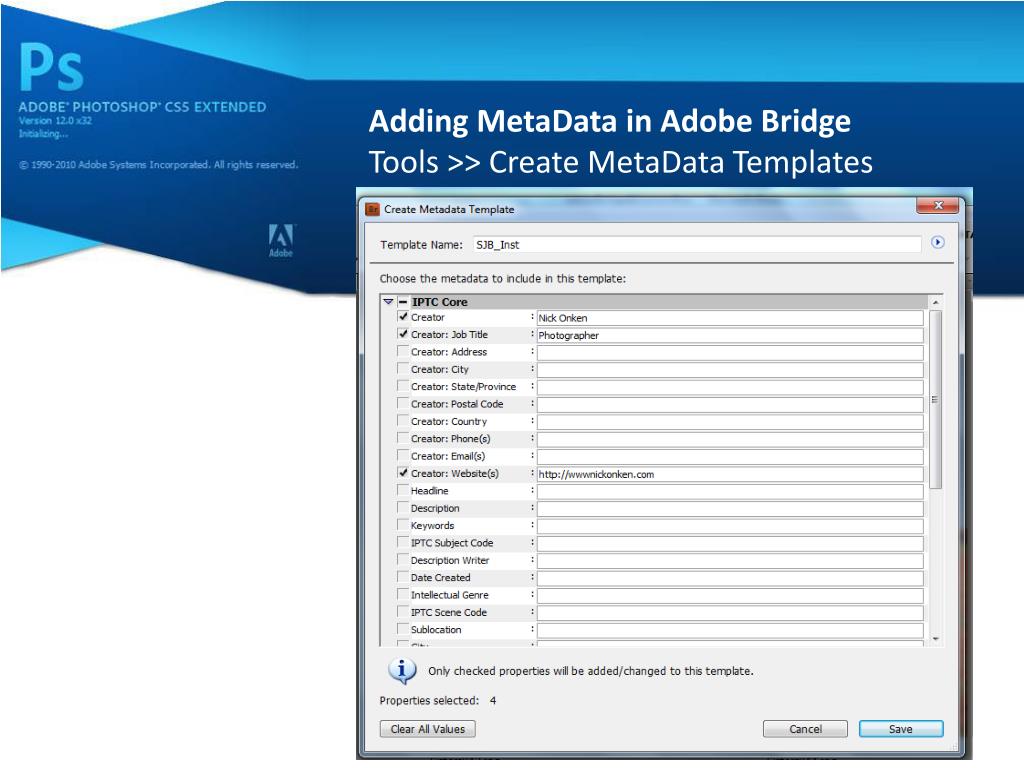Check the Creator: State/Province box
Image resolution: width=1024 pixels, height=768 pixels.
403,386
